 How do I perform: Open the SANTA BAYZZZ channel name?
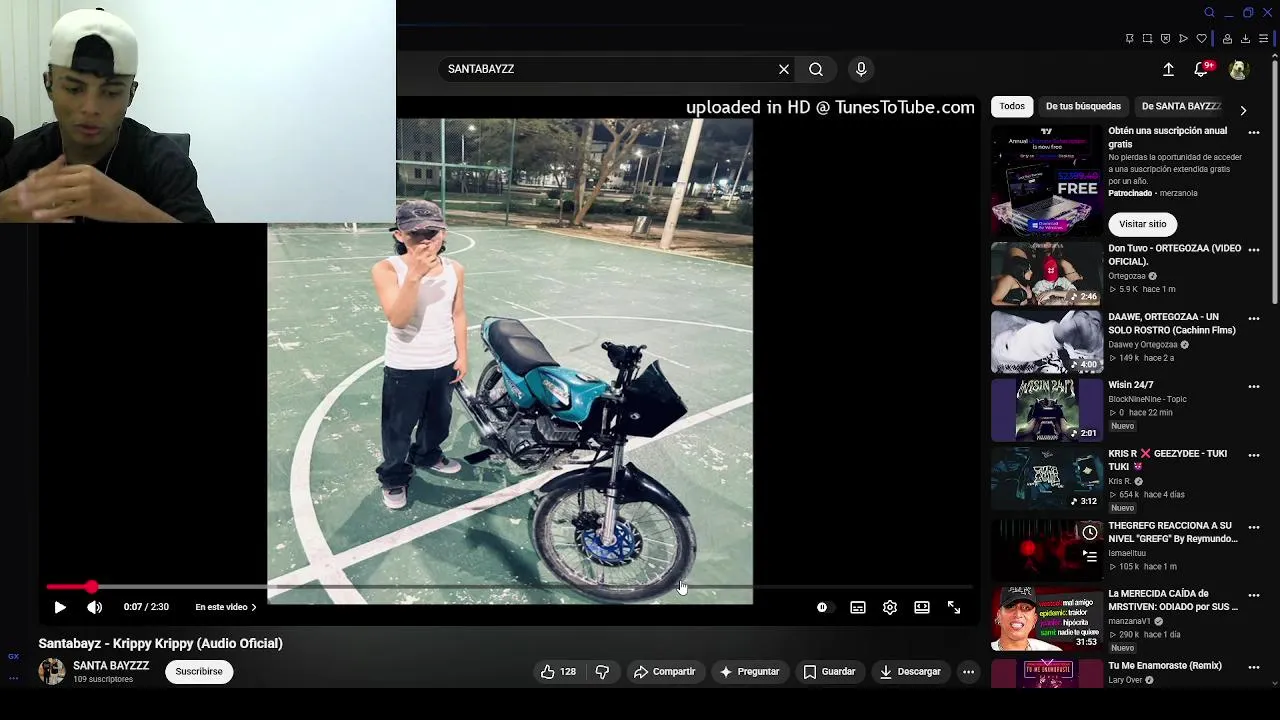[111, 666]
